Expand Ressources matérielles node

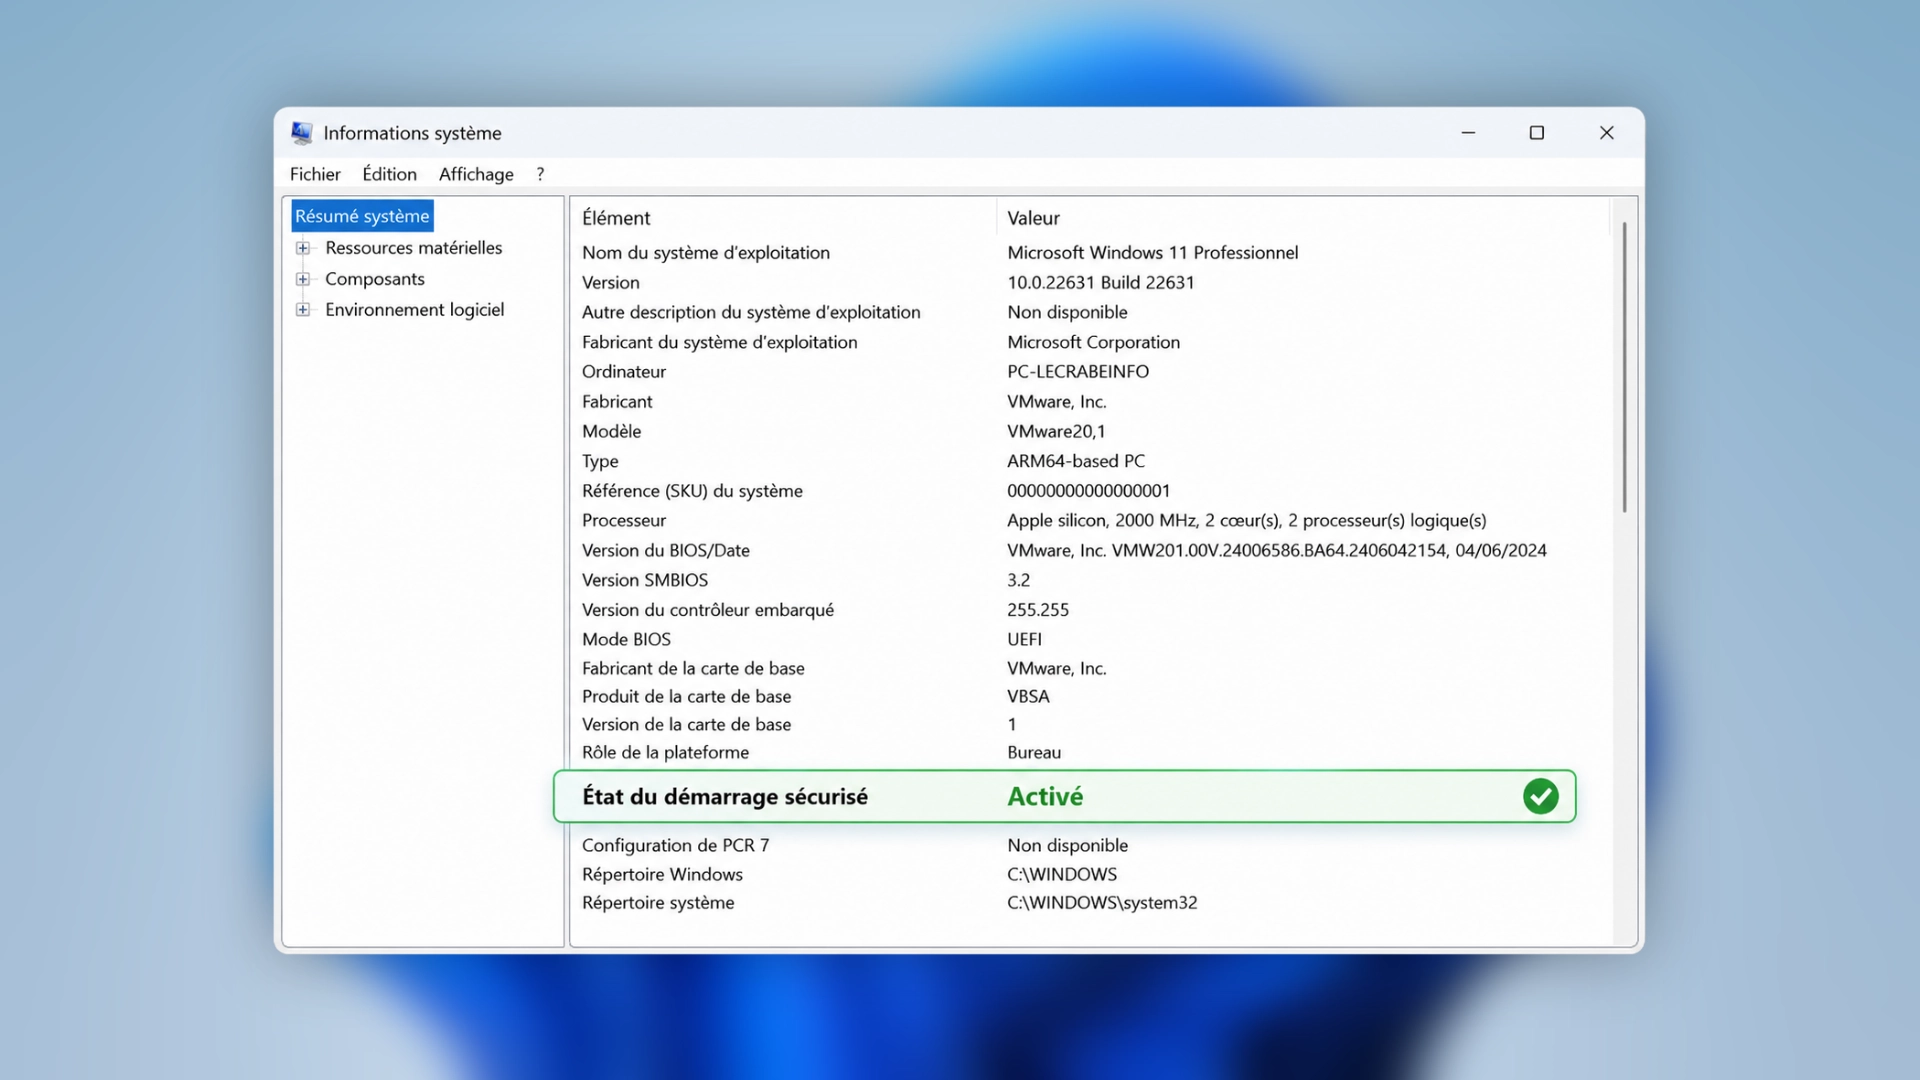point(302,248)
